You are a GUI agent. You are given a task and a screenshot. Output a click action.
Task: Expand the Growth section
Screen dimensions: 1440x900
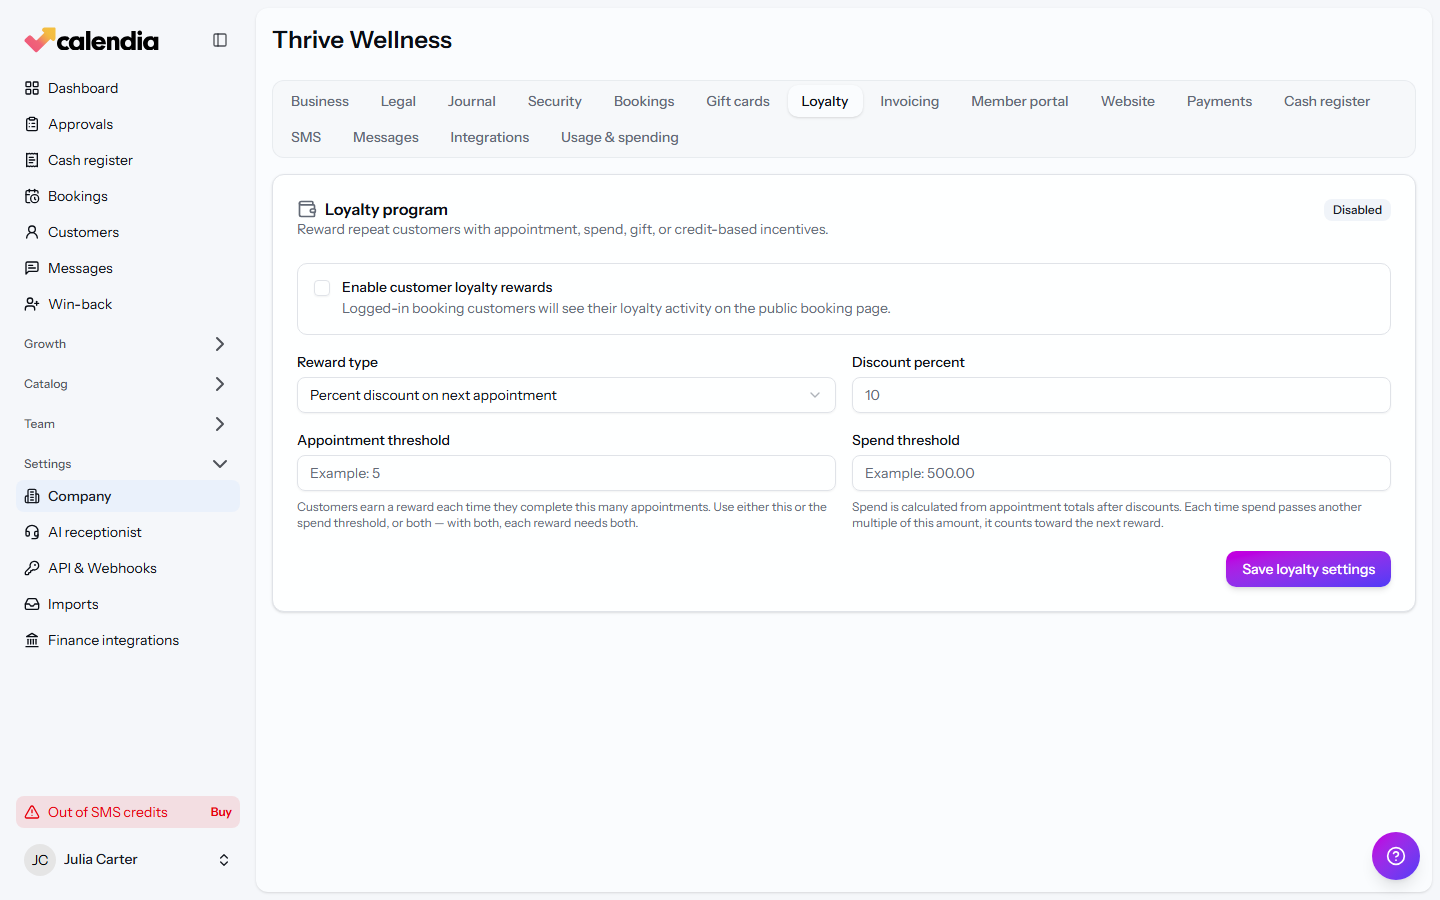(x=128, y=344)
